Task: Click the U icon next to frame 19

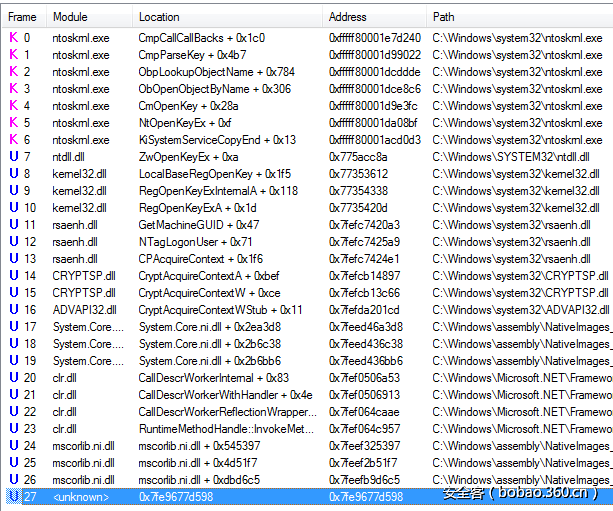Action: 14,361
